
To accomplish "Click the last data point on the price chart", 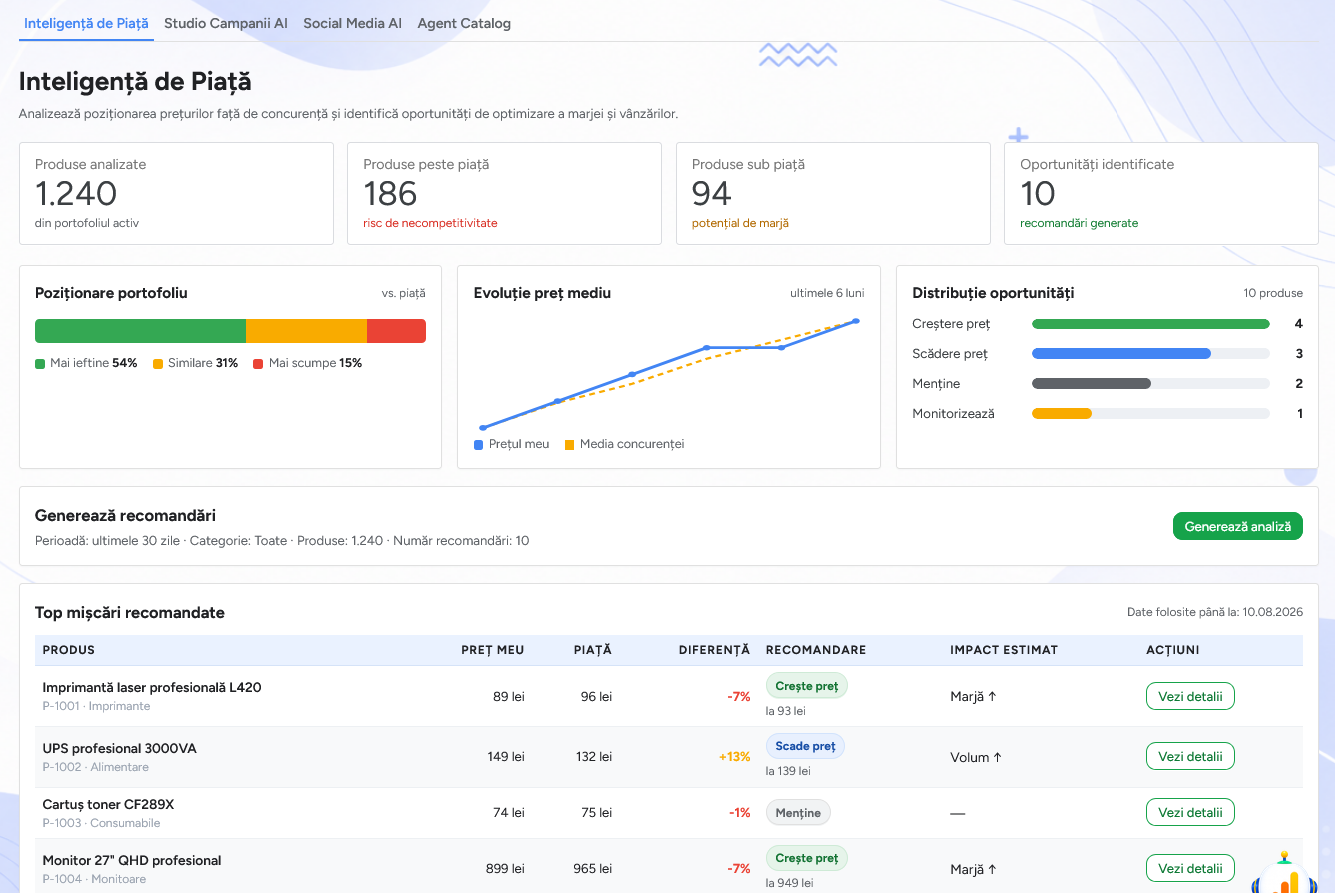I will pos(856,321).
